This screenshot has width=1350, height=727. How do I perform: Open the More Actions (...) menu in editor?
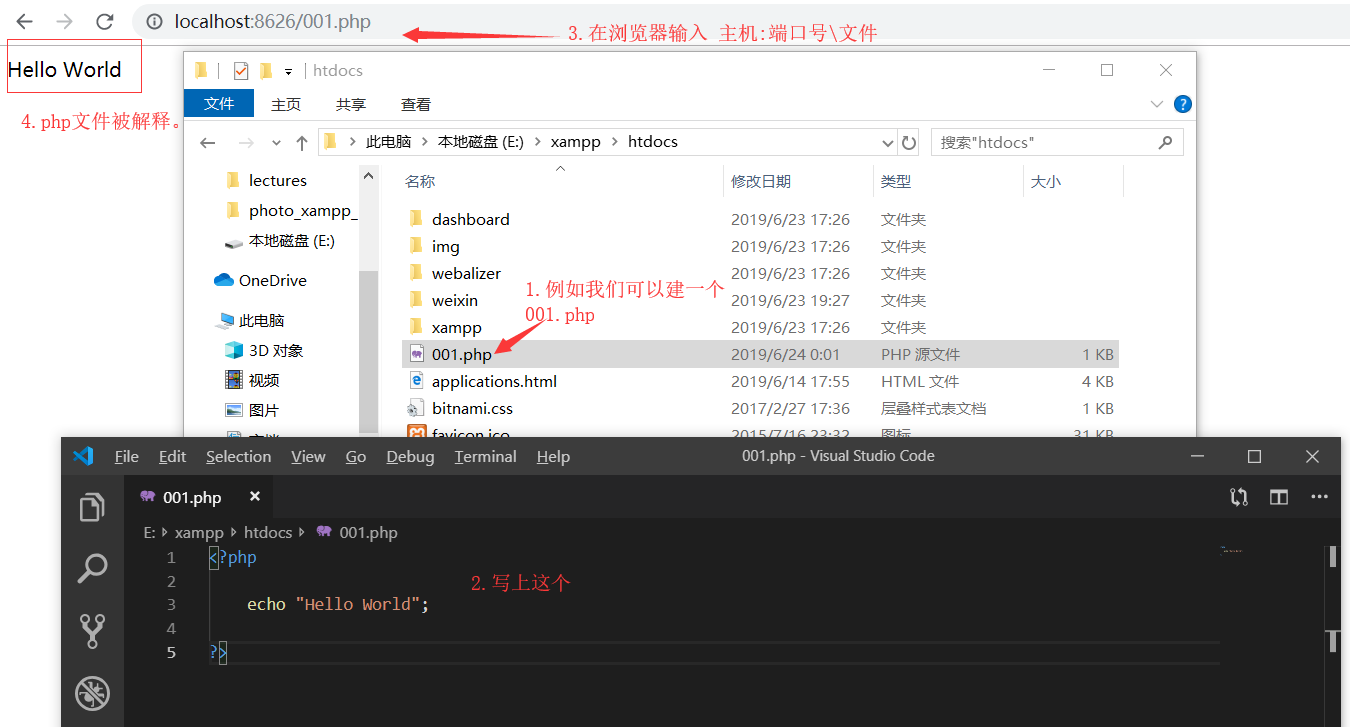click(1319, 496)
